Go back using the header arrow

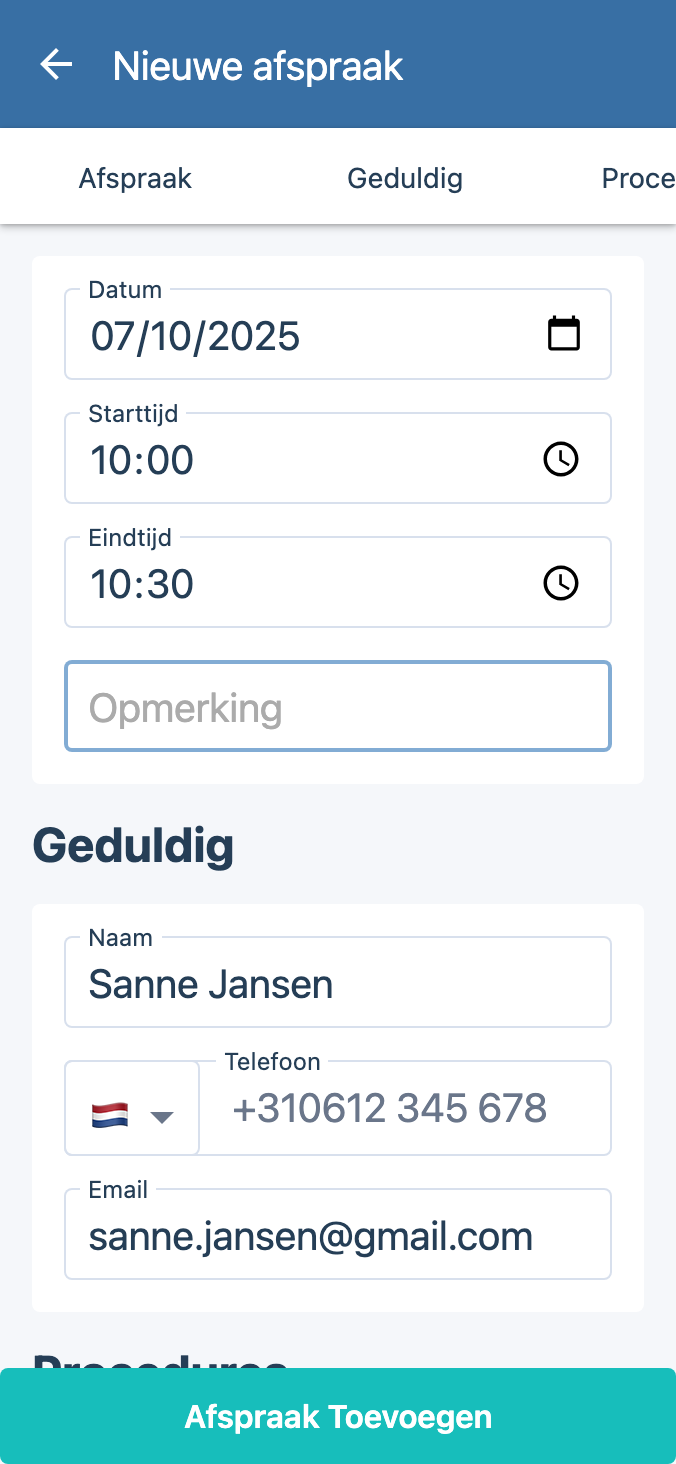click(x=56, y=65)
